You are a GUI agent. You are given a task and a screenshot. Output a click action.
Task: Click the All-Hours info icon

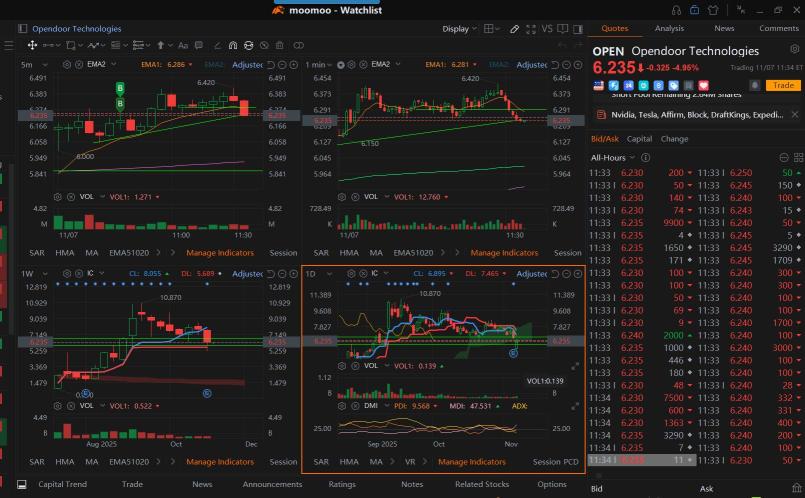pyautogui.click(x=645, y=158)
